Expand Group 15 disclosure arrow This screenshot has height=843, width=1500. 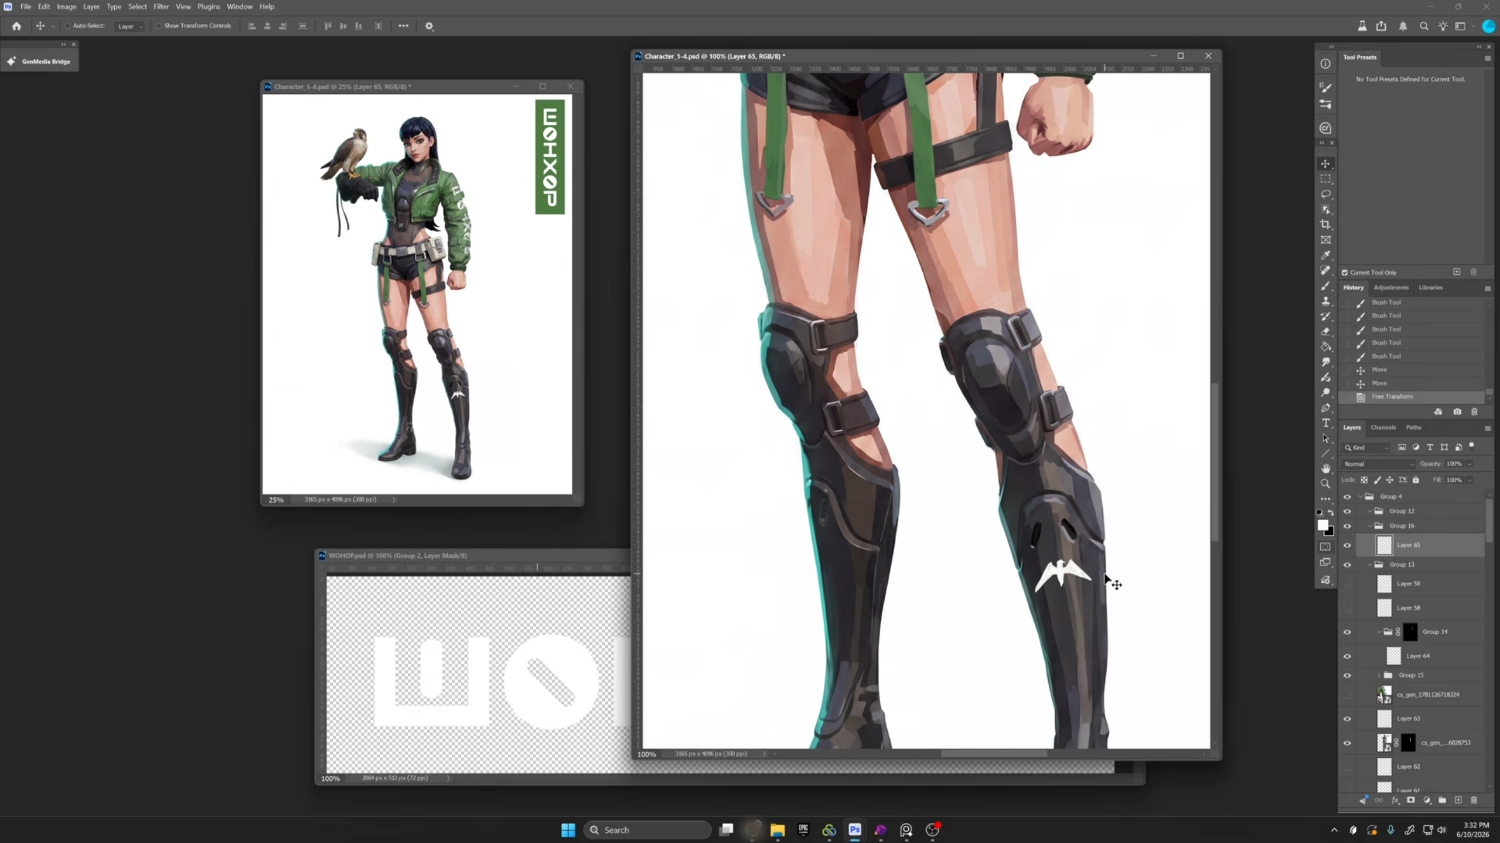click(x=1379, y=676)
